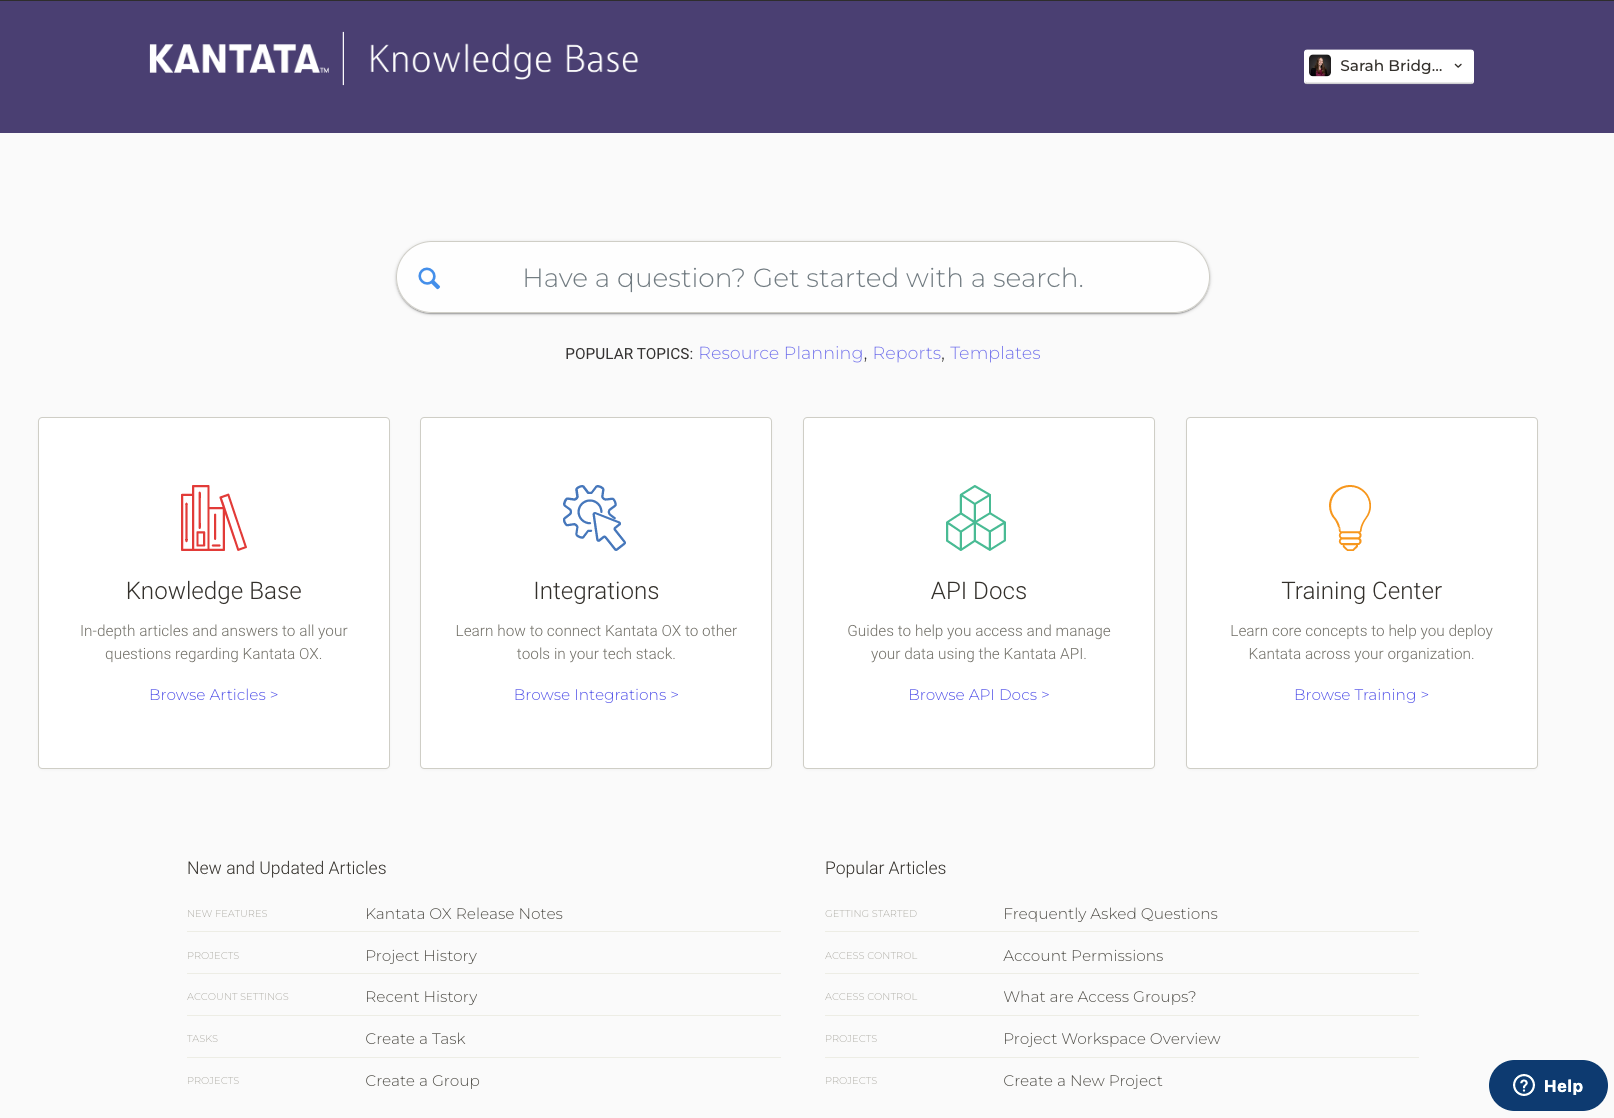Screen dimensions: 1614x1118
Task: Open the Create a New Project article
Action: coord(1083,1080)
